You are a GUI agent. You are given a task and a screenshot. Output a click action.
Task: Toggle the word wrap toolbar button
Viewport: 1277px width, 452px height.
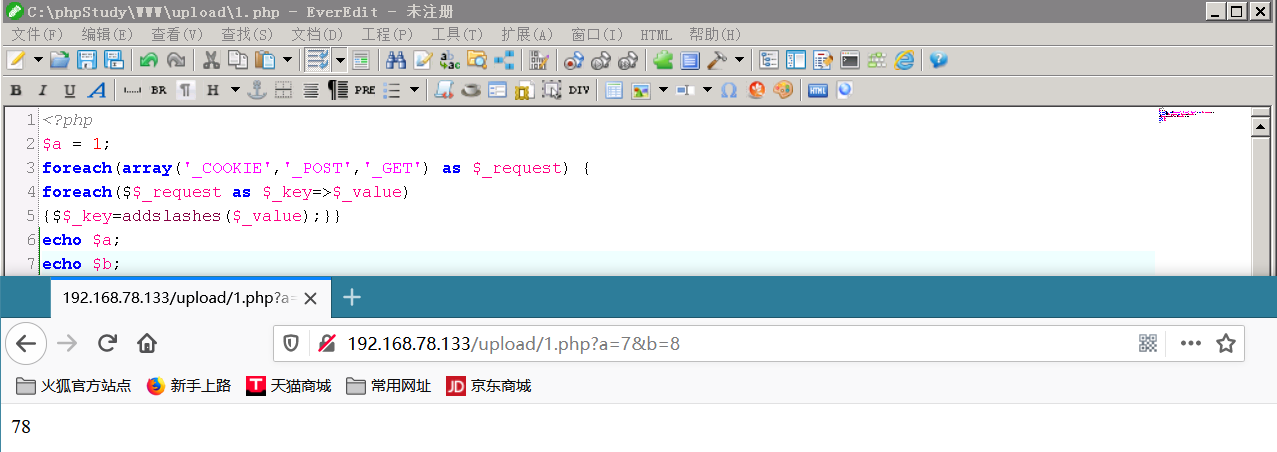317,60
